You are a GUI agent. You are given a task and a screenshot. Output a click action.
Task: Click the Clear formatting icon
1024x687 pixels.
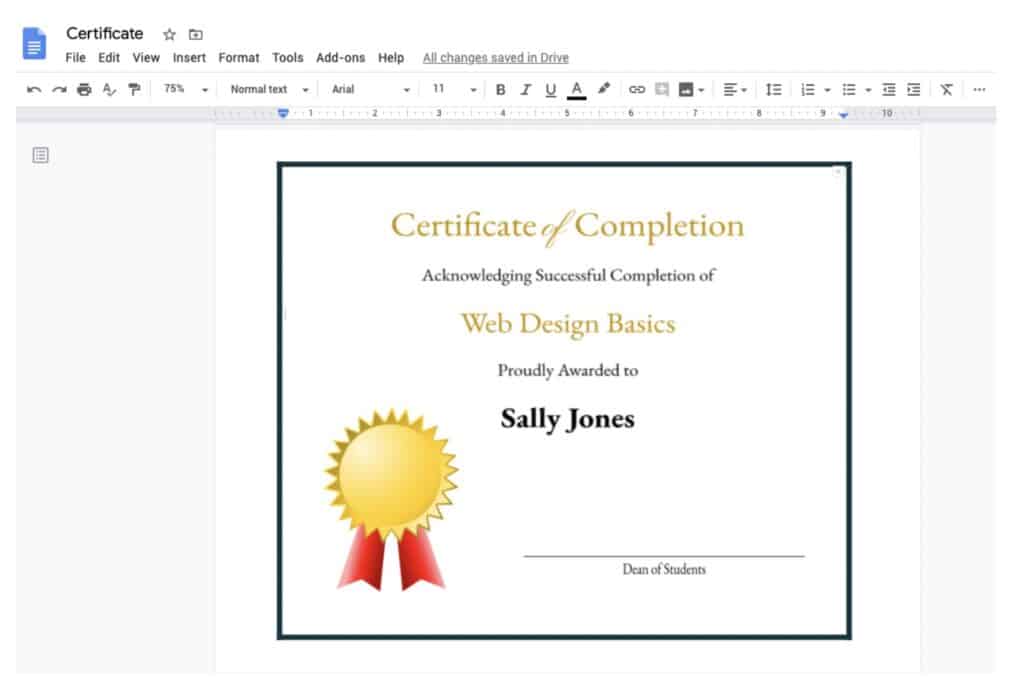point(946,89)
